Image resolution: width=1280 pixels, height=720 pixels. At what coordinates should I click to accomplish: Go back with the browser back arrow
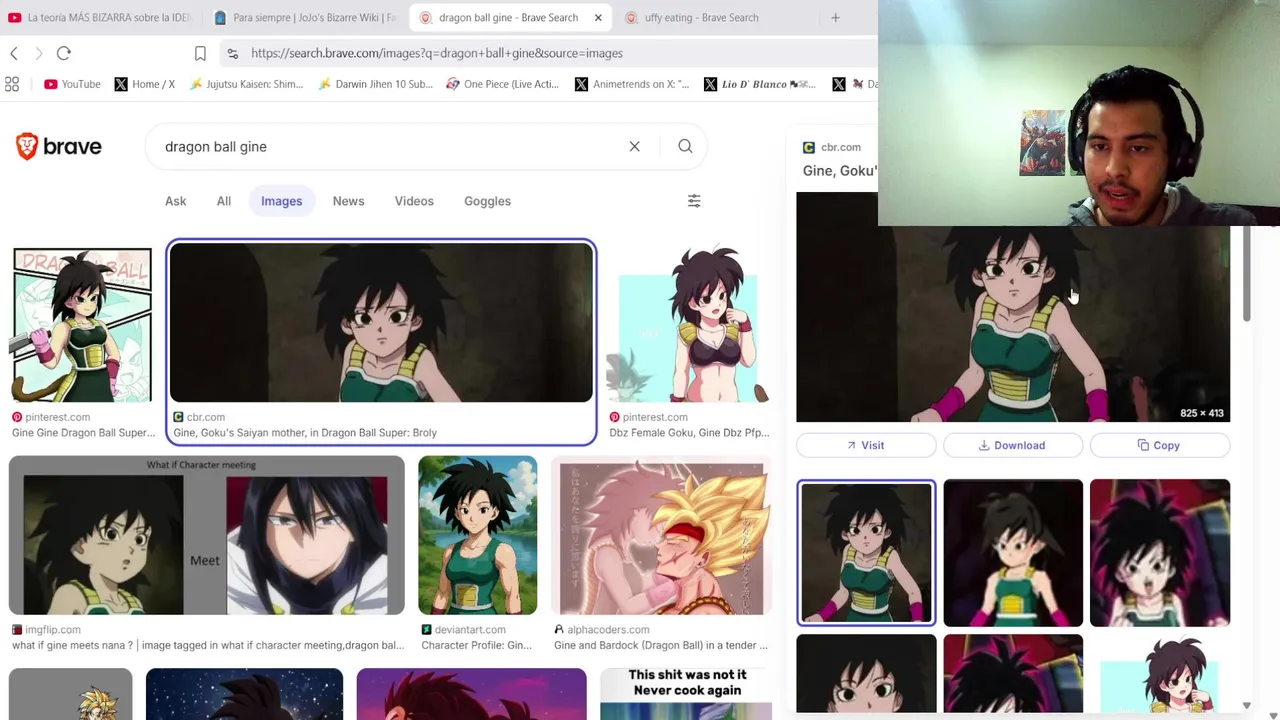[14, 53]
